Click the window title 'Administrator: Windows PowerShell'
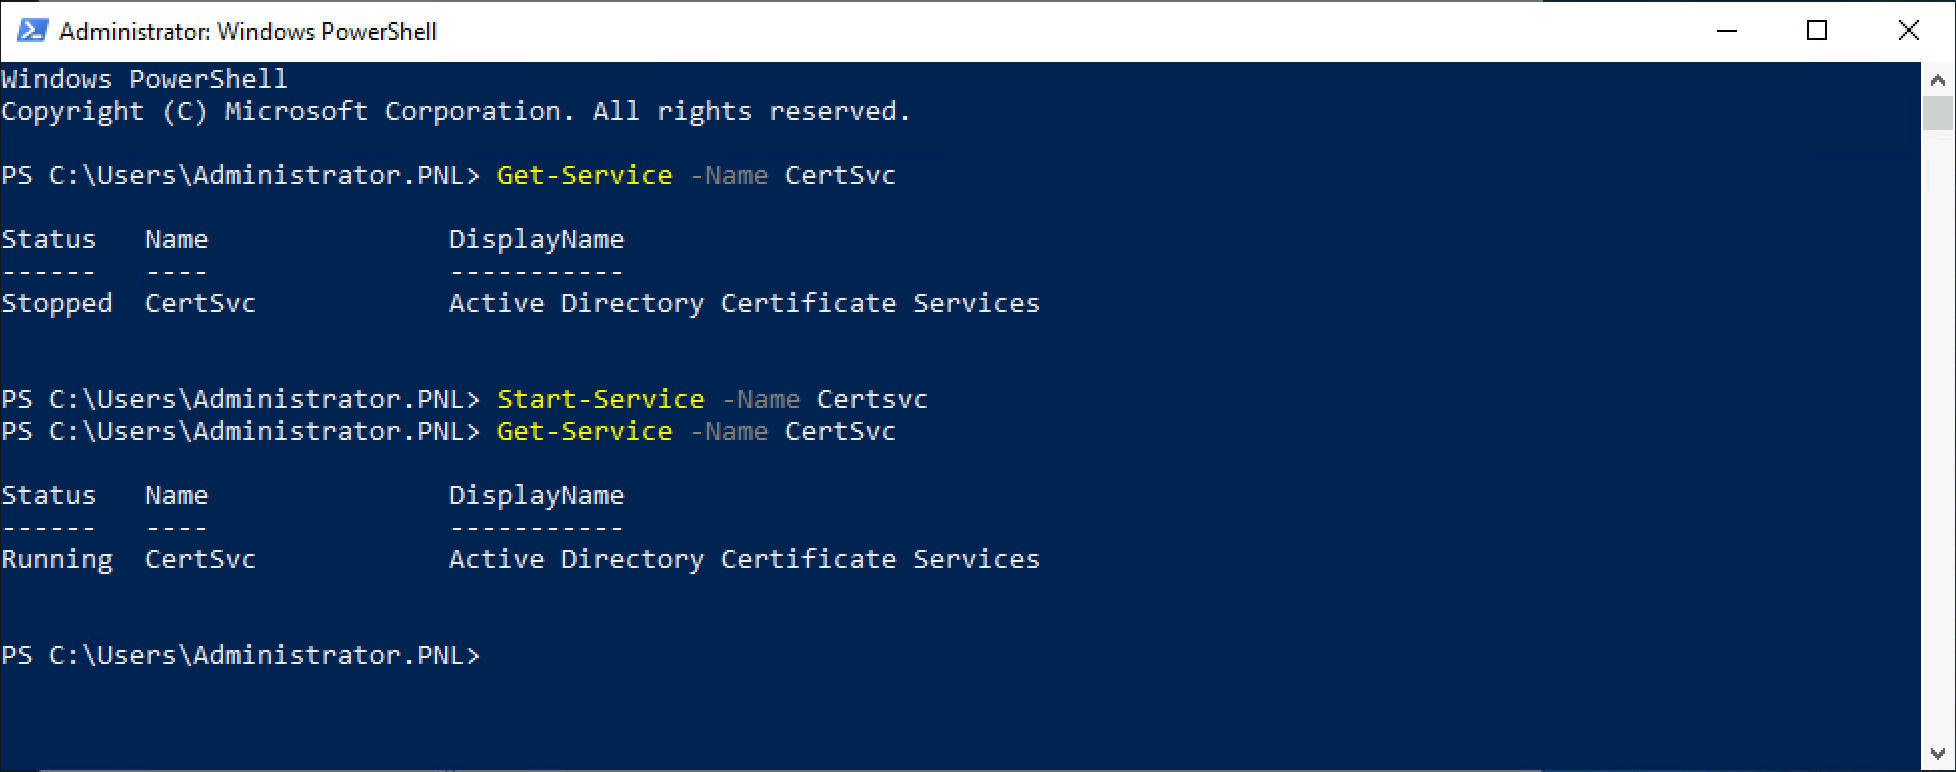The image size is (1956, 772). coord(248,31)
